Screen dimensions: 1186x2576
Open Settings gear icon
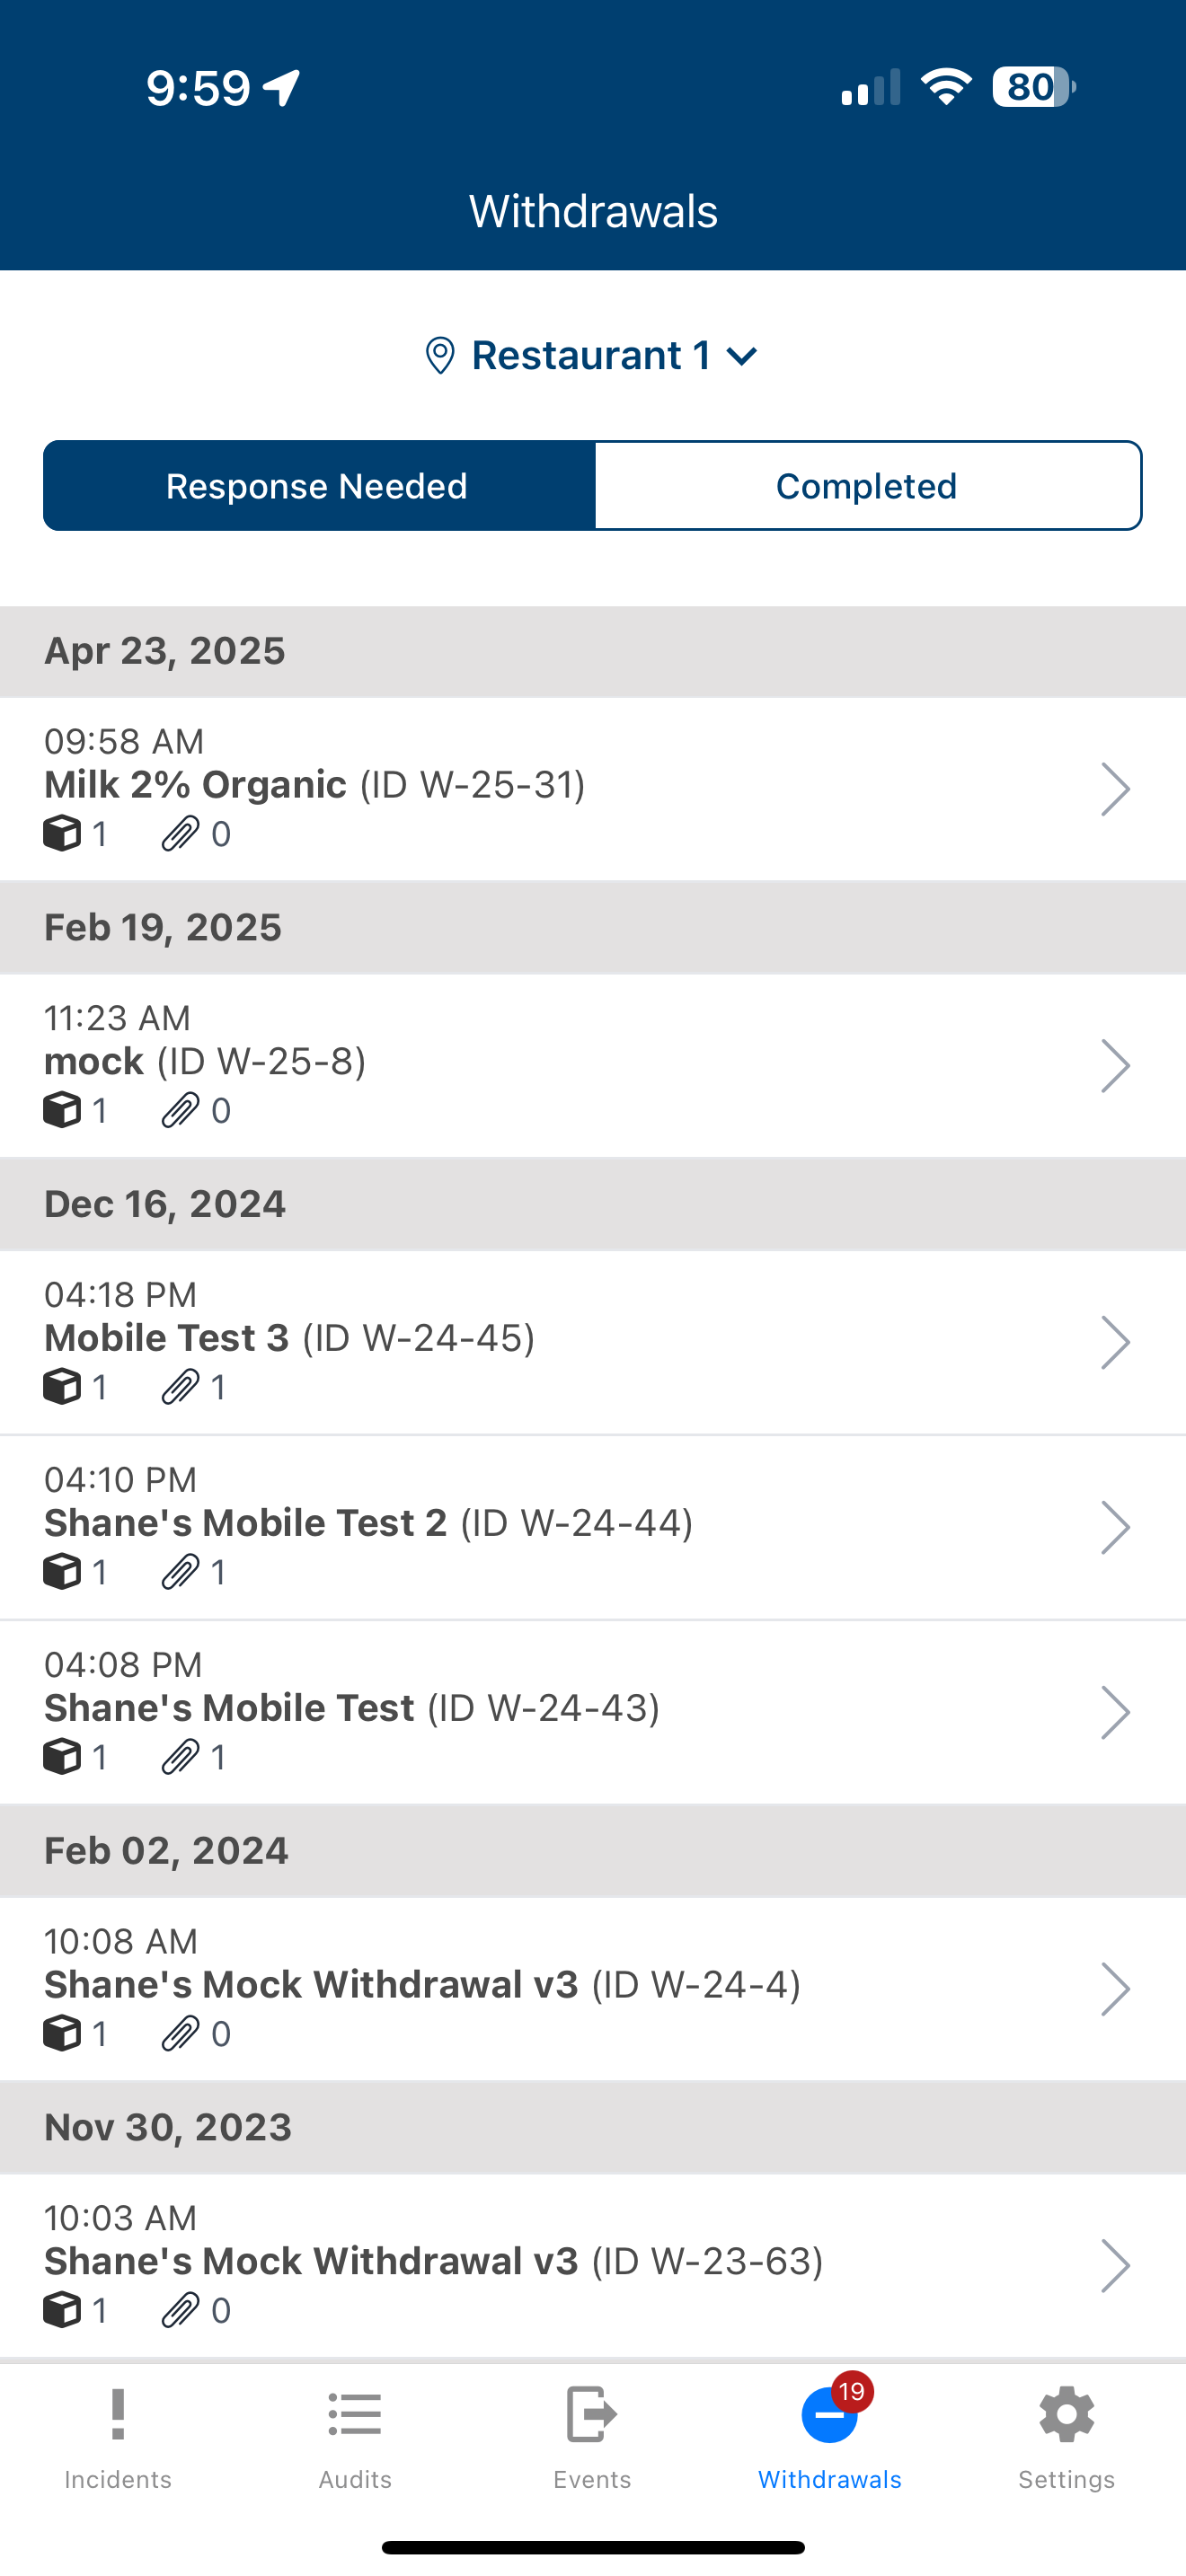(1067, 2415)
